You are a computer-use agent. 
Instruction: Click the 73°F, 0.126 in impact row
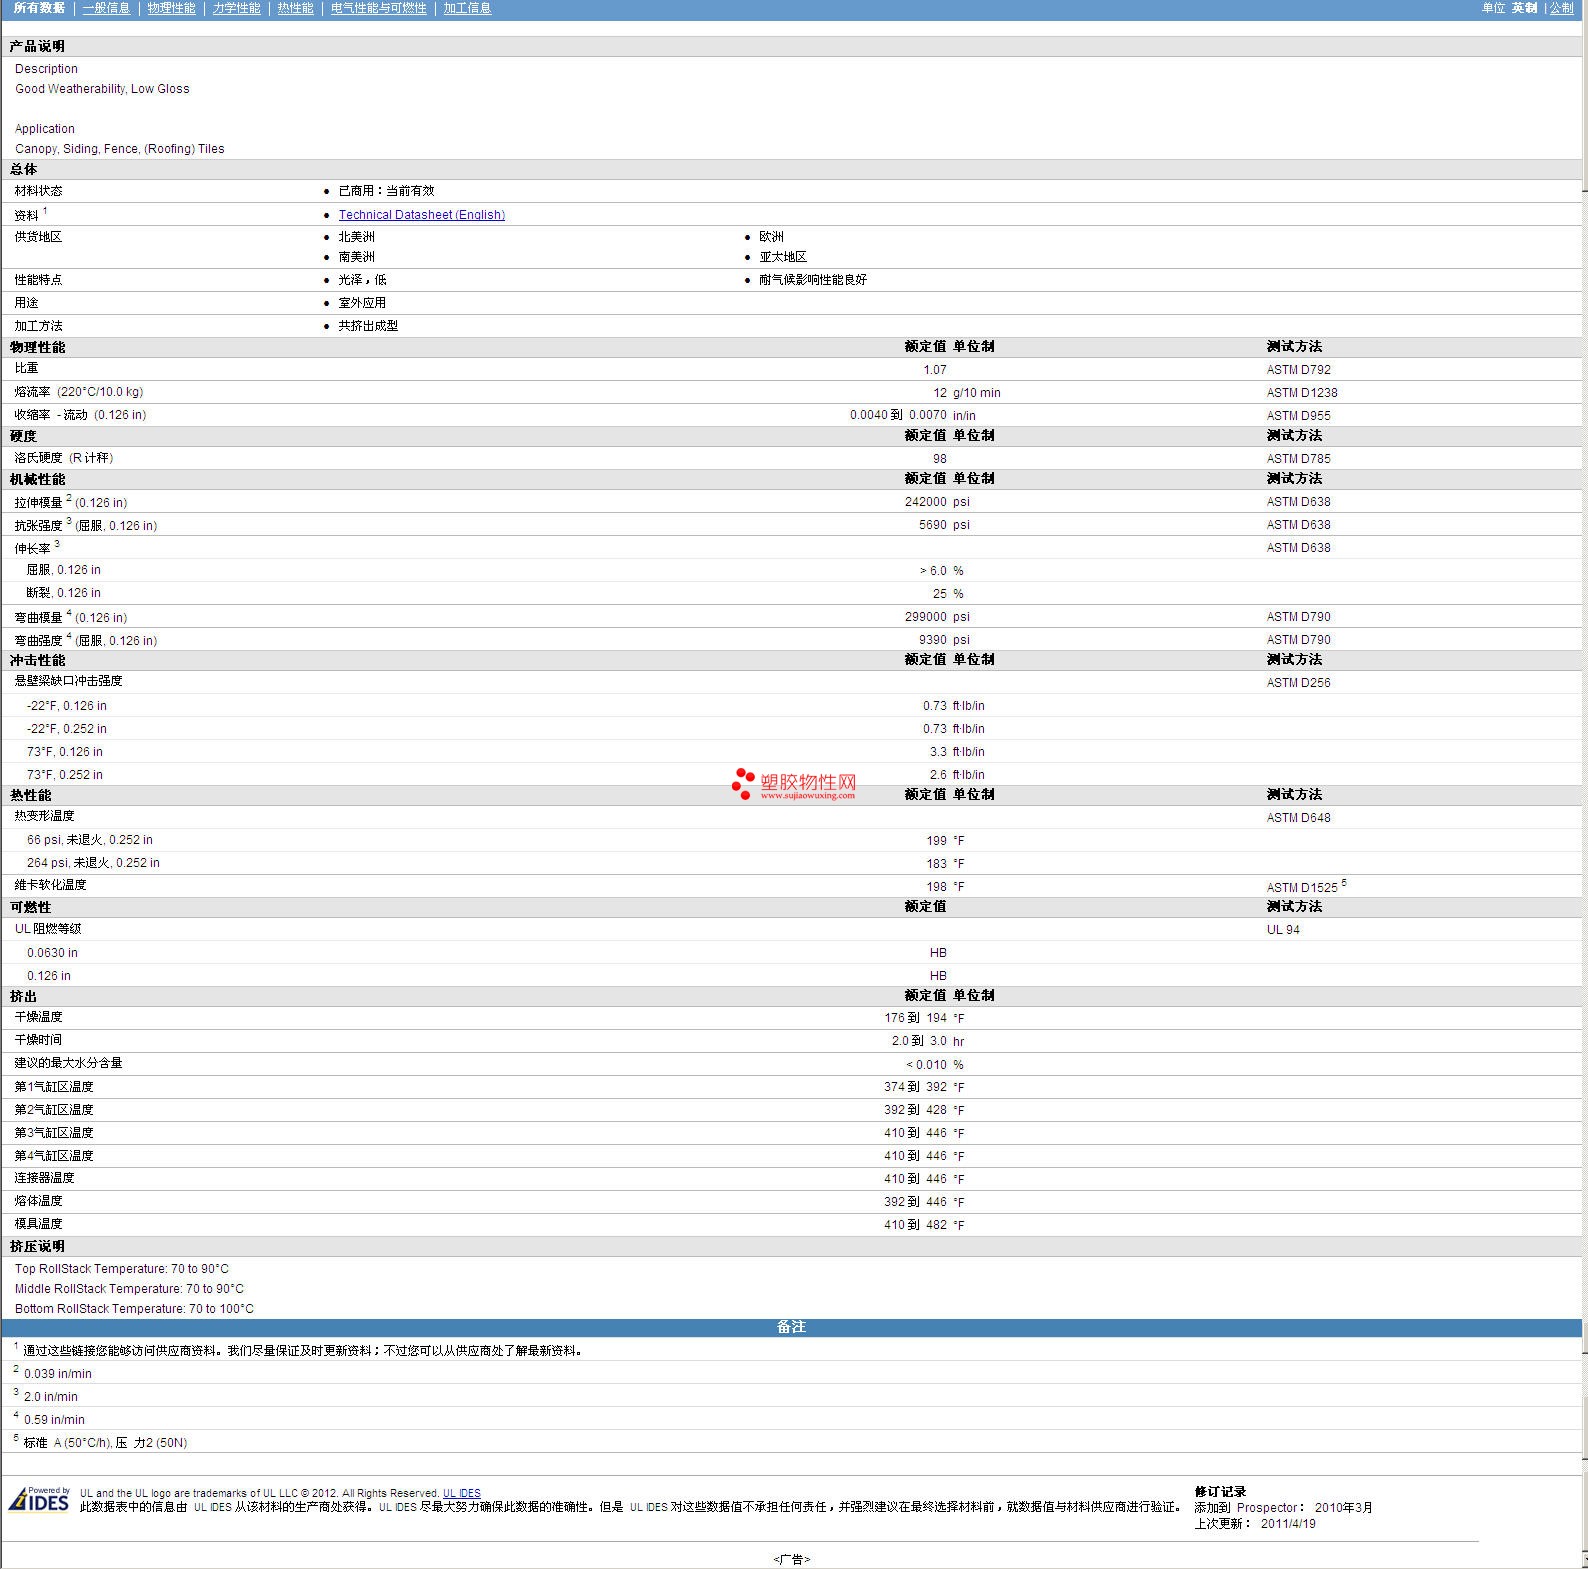pos(791,752)
